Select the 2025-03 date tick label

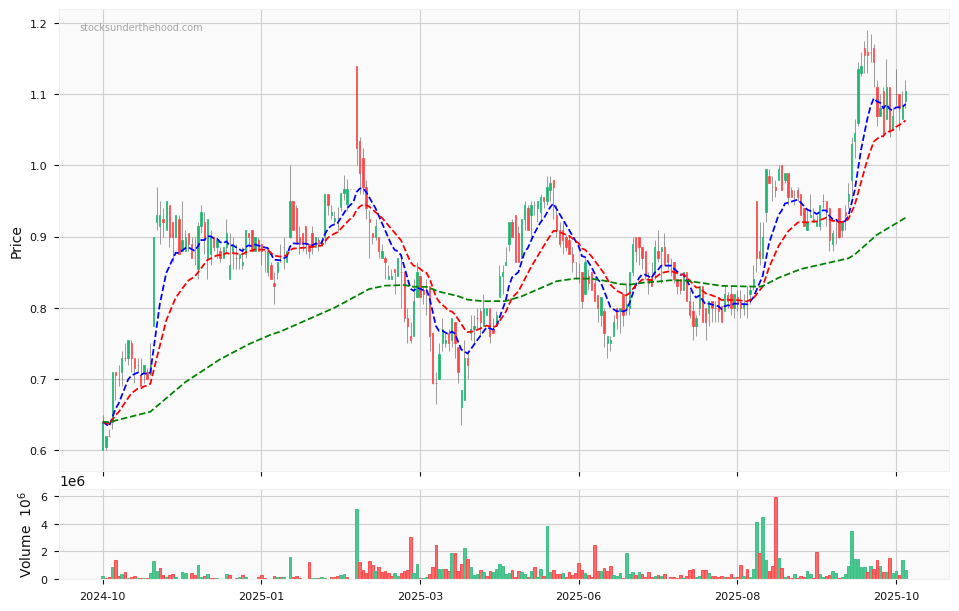[420, 596]
